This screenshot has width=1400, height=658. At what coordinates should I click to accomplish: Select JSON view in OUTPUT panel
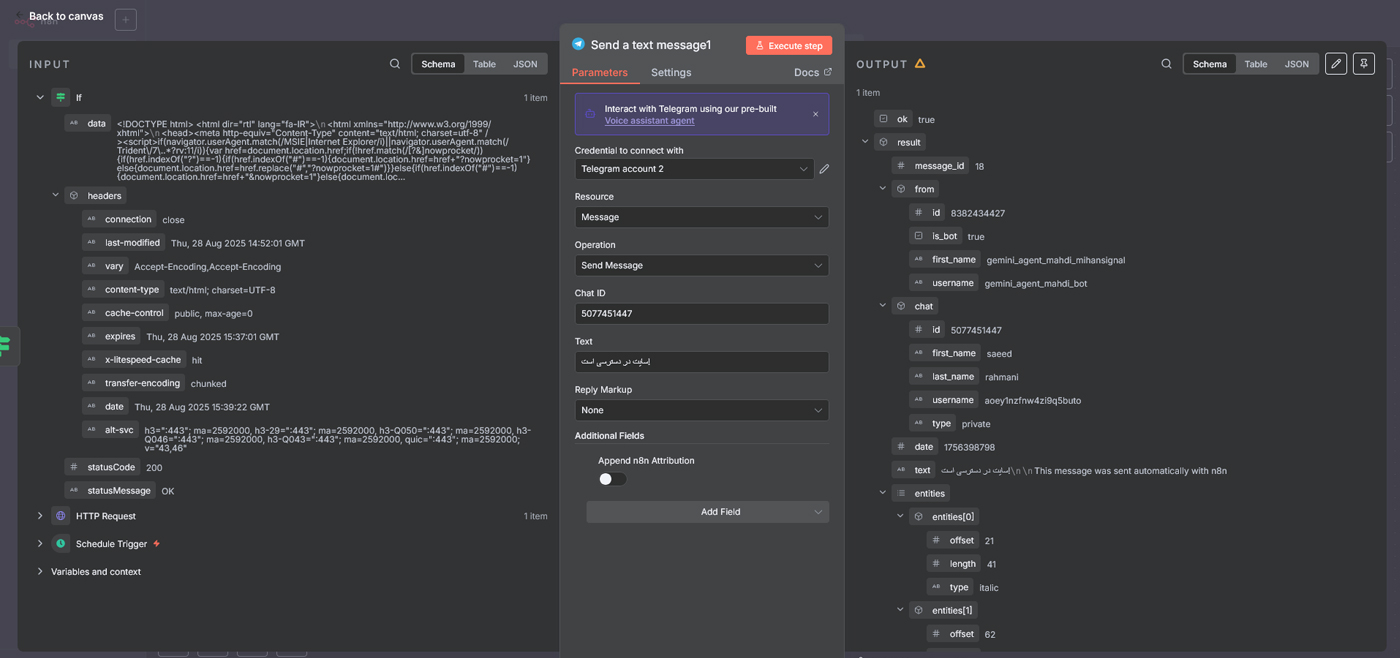tap(1296, 64)
